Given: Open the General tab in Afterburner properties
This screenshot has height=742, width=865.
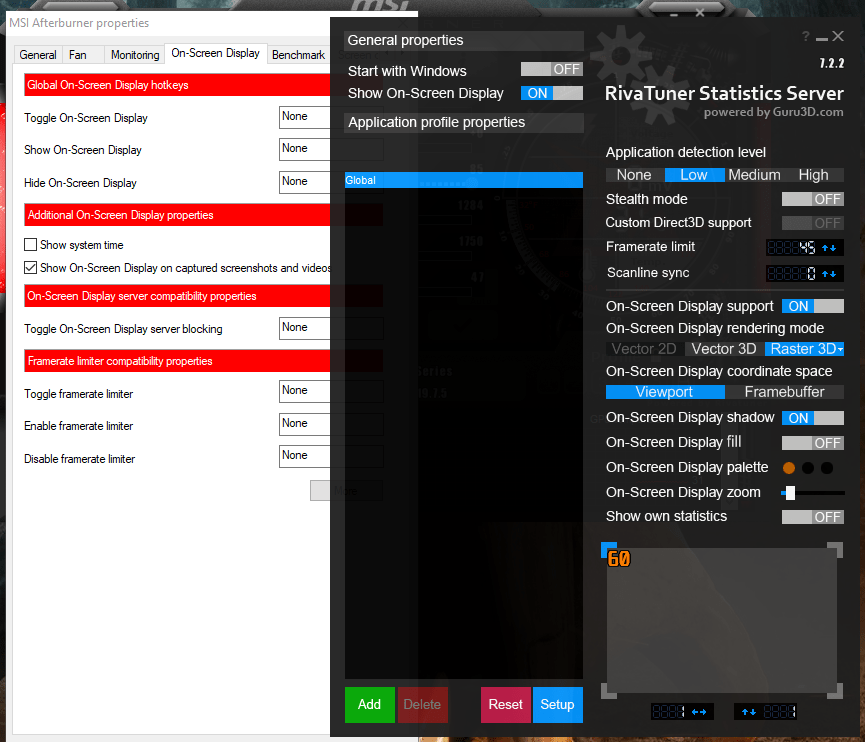Looking at the screenshot, I should click(38, 55).
